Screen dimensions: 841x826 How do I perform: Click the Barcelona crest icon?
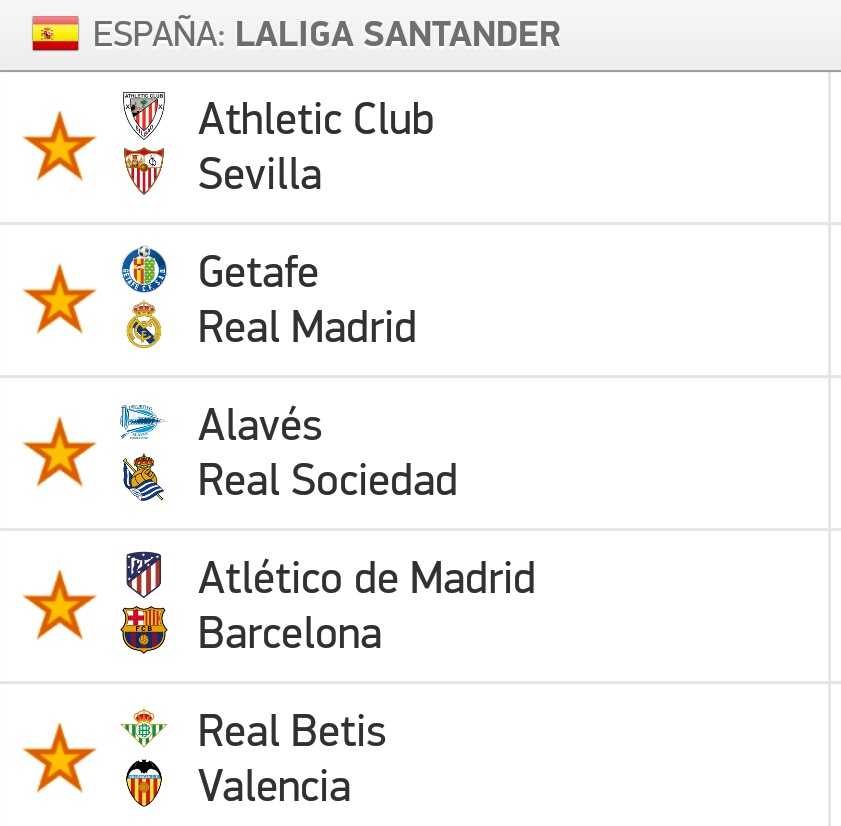[143, 631]
